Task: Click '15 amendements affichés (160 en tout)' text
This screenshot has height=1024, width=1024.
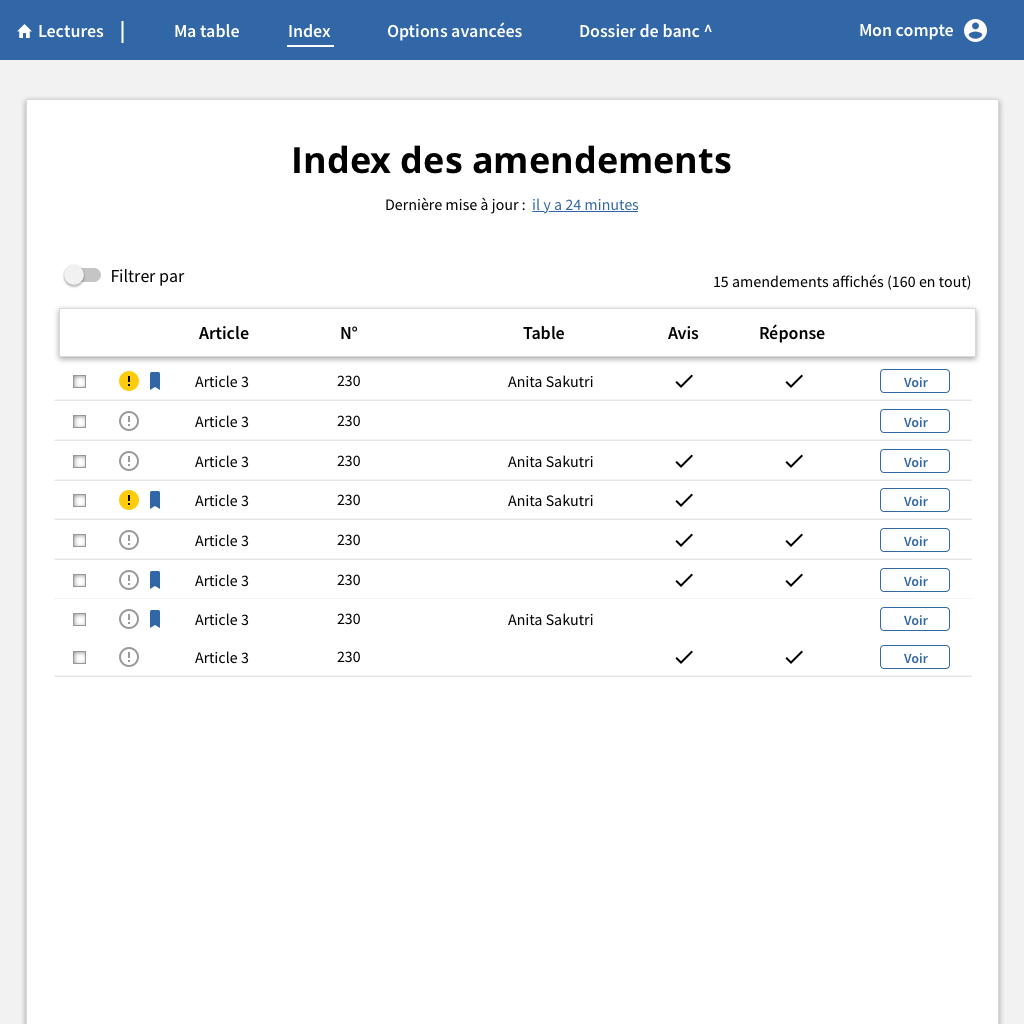Action: (x=842, y=281)
